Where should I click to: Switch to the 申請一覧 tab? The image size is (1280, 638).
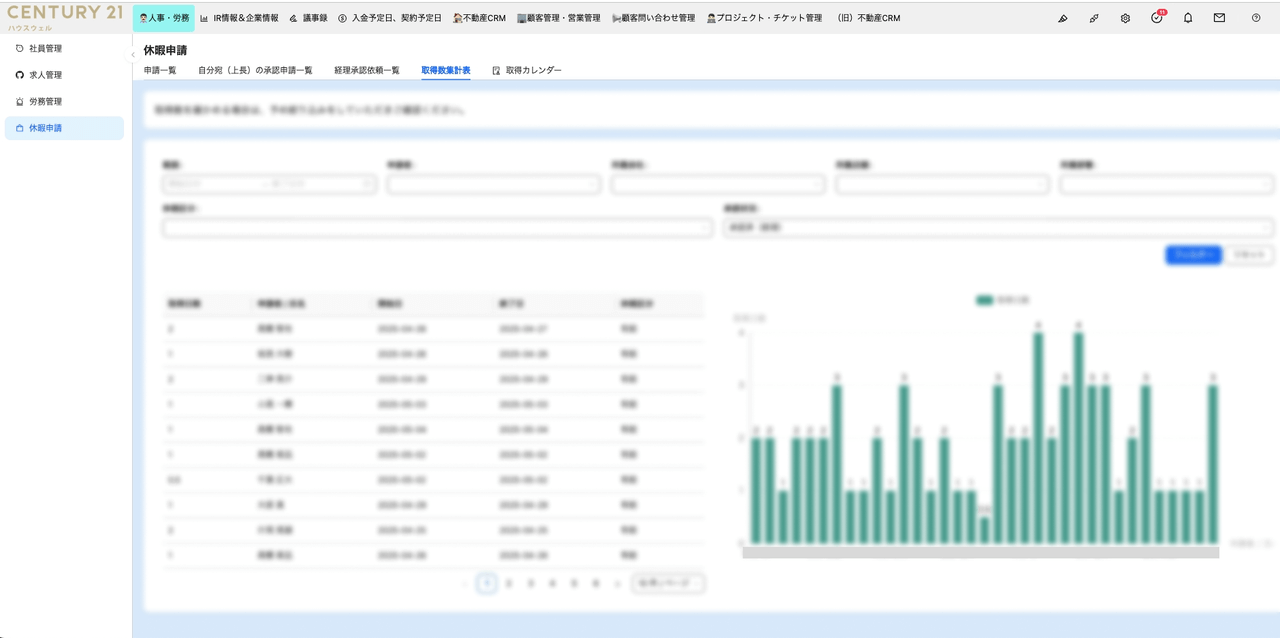[x=160, y=70]
